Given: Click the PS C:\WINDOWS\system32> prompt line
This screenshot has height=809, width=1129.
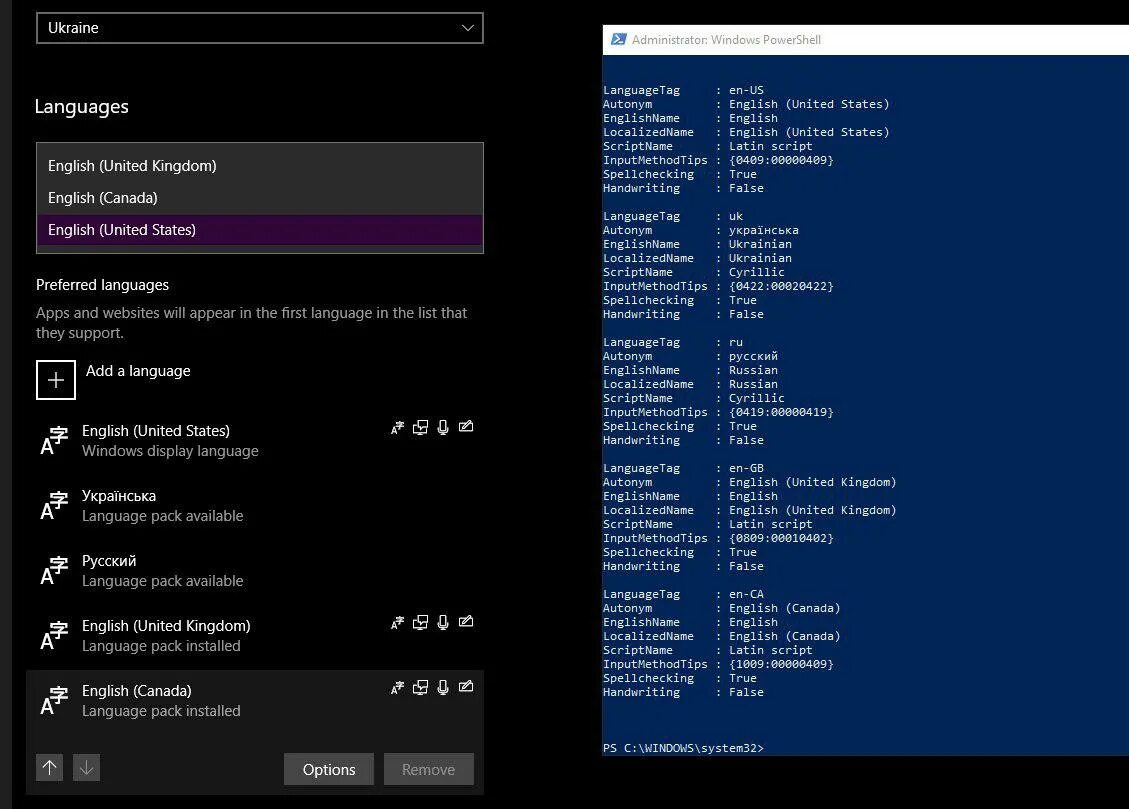Looking at the screenshot, I should pos(683,748).
